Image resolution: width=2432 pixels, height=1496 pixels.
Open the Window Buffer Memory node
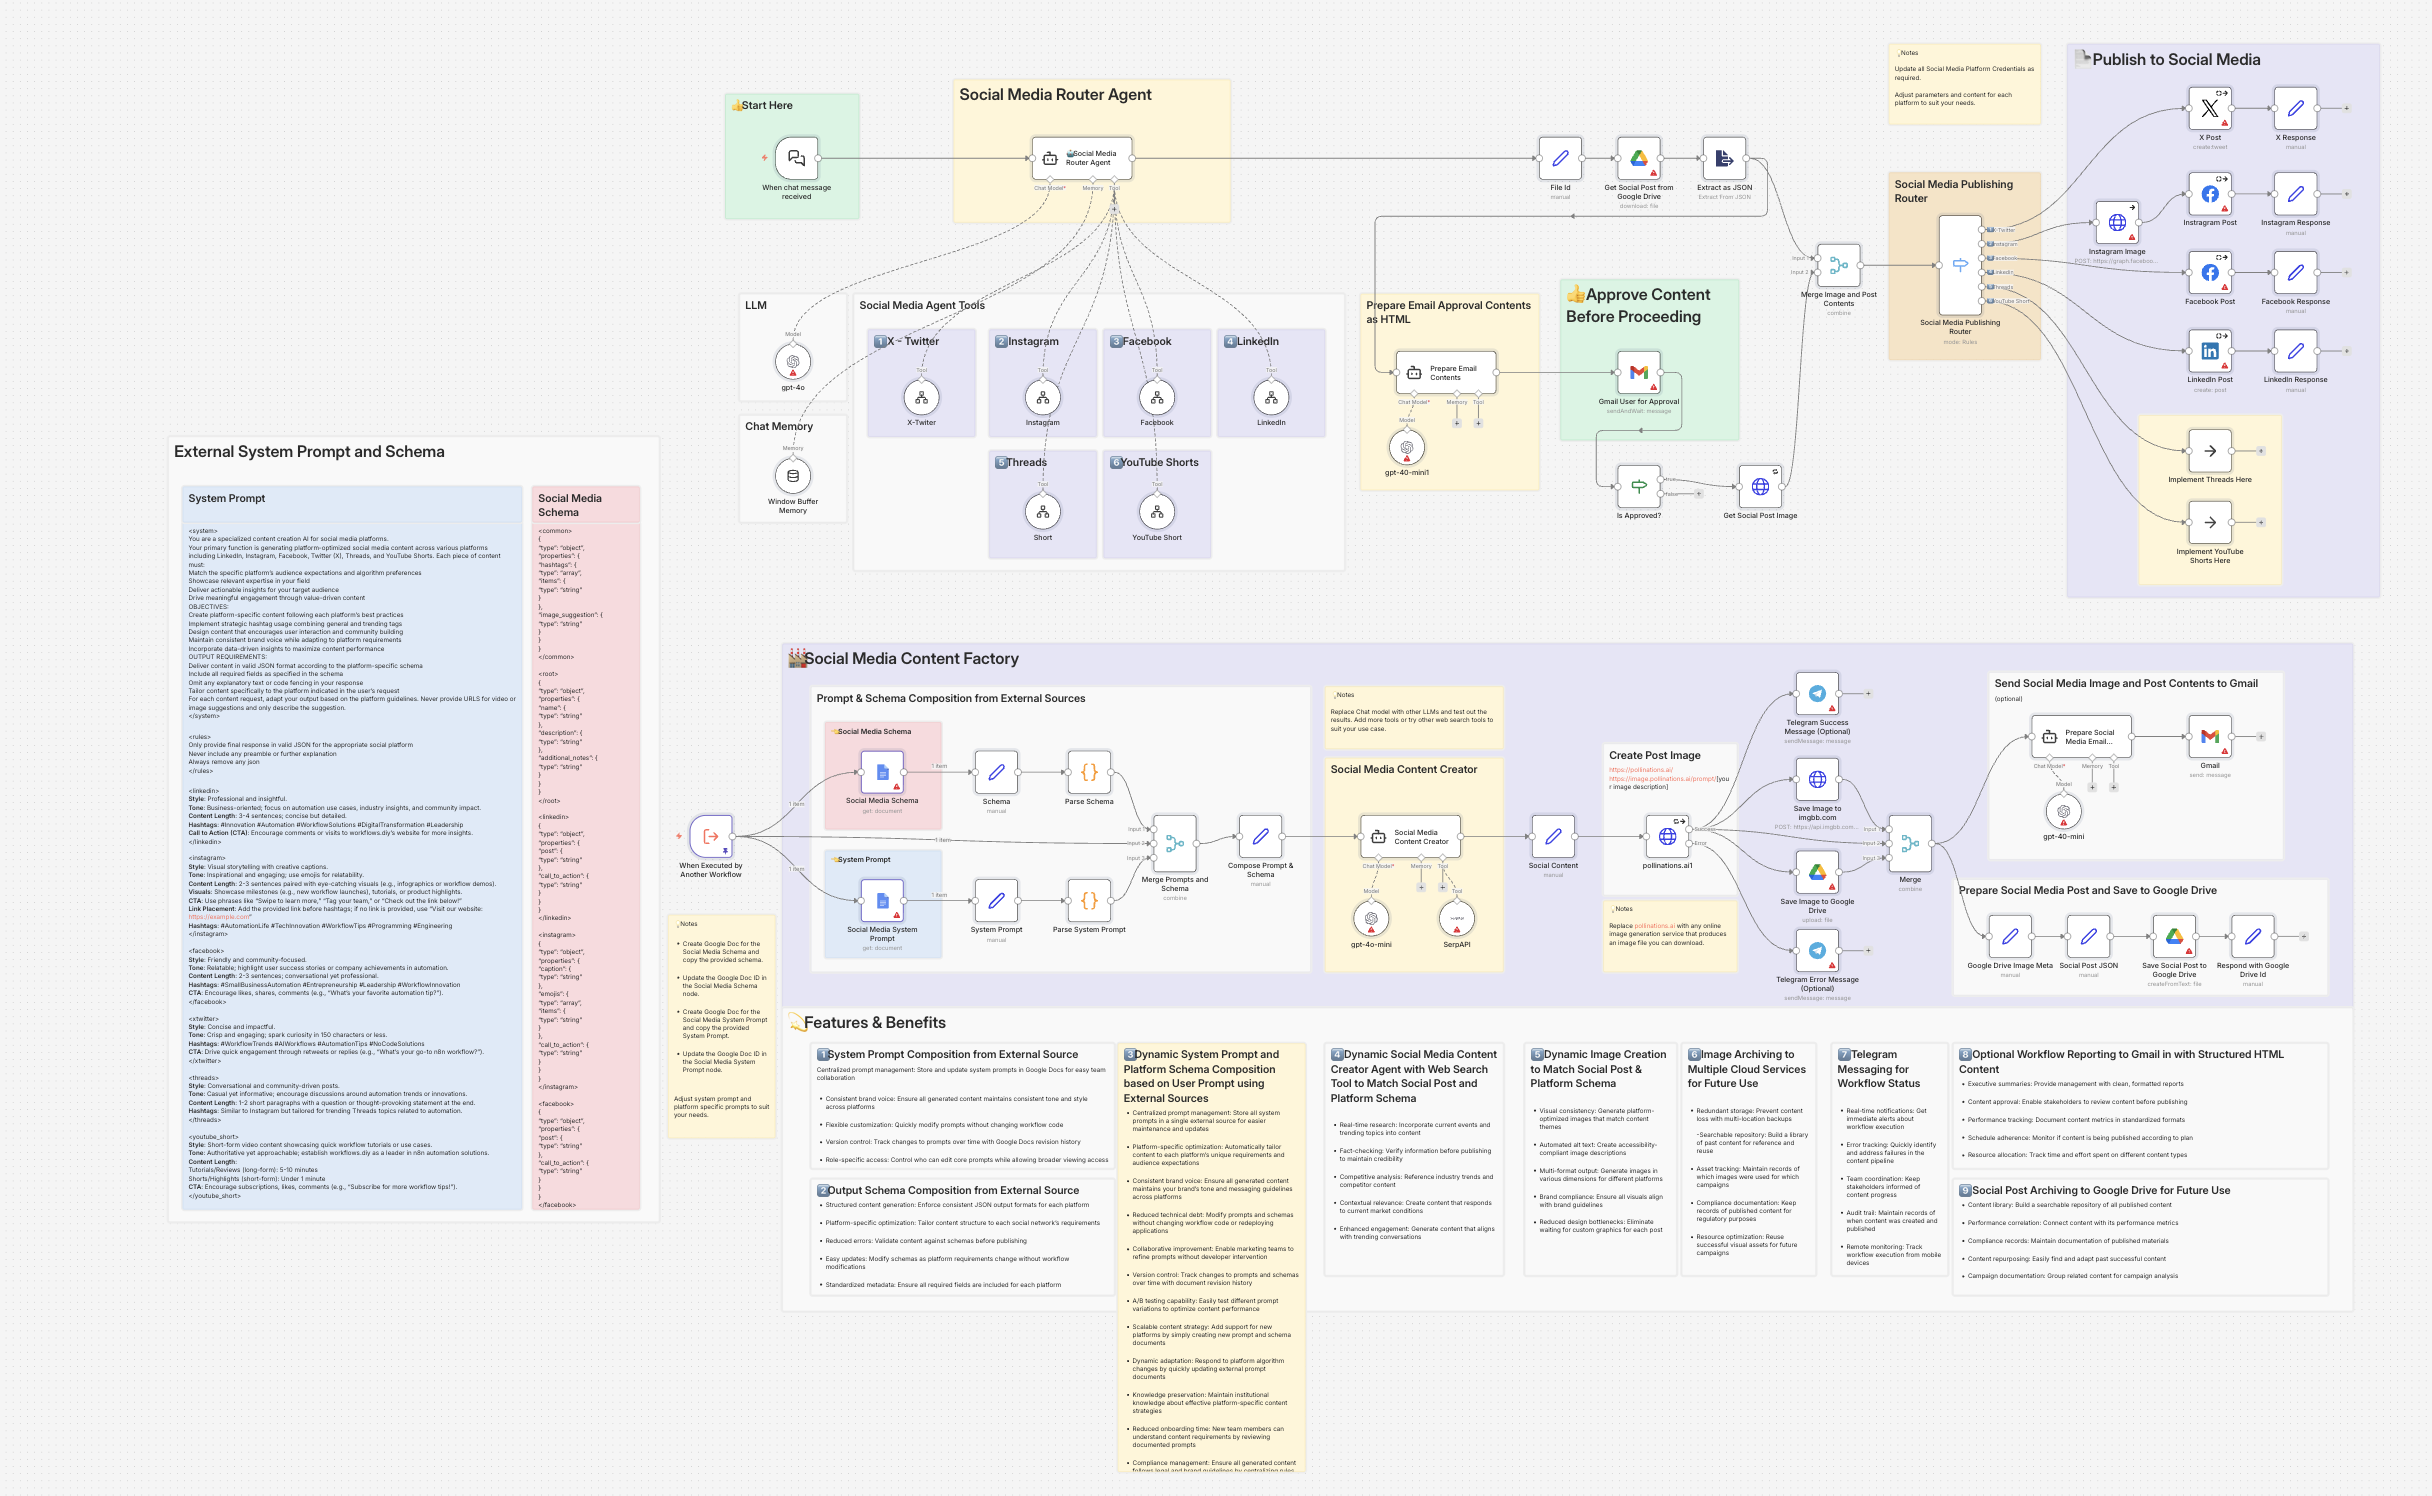tap(793, 476)
